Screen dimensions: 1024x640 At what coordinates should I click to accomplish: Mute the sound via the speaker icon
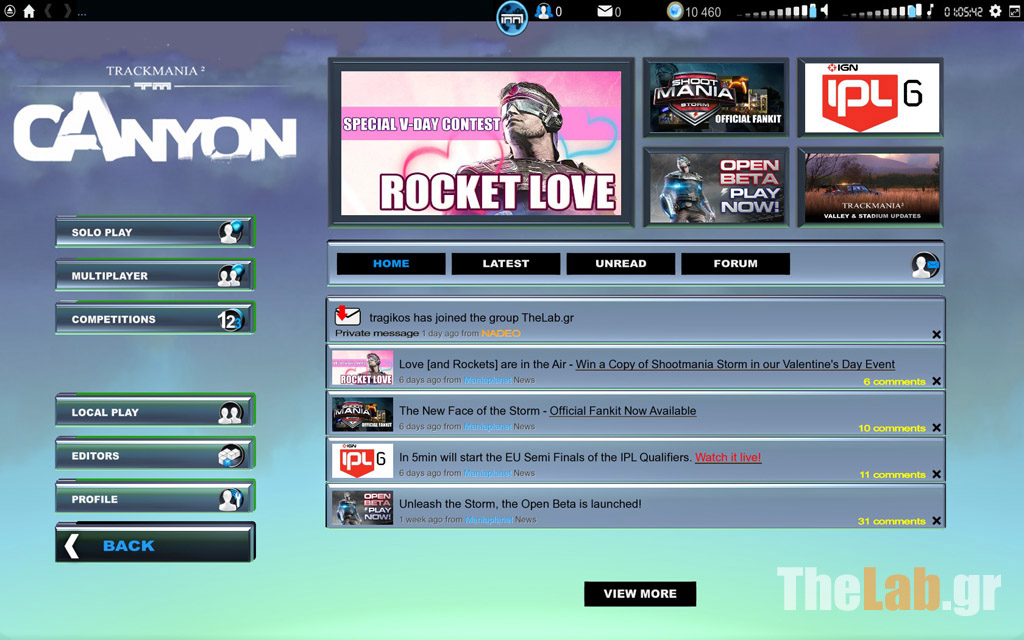[825, 11]
